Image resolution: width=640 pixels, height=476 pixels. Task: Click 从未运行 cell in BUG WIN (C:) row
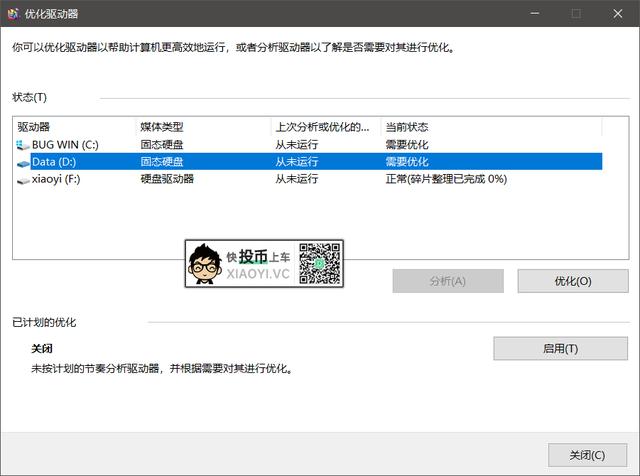pos(296,145)
